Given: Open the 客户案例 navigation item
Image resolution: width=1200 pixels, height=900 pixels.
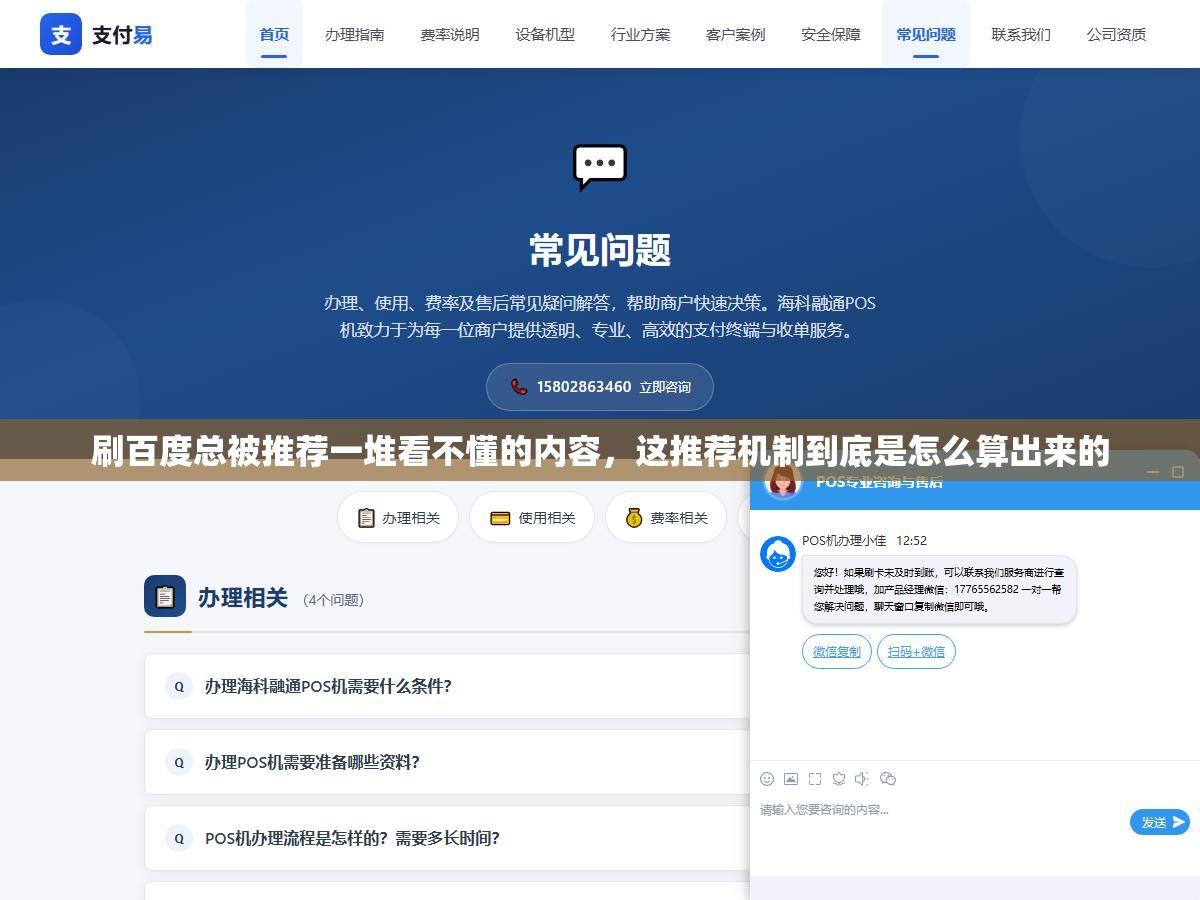Looking at the screenshot, I should click(736, 34).
